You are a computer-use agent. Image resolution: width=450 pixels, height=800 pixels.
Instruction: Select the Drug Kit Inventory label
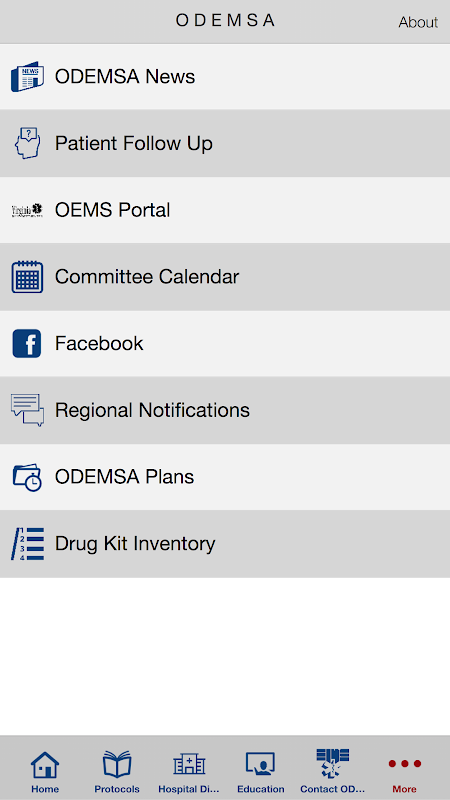coord(135,544)
